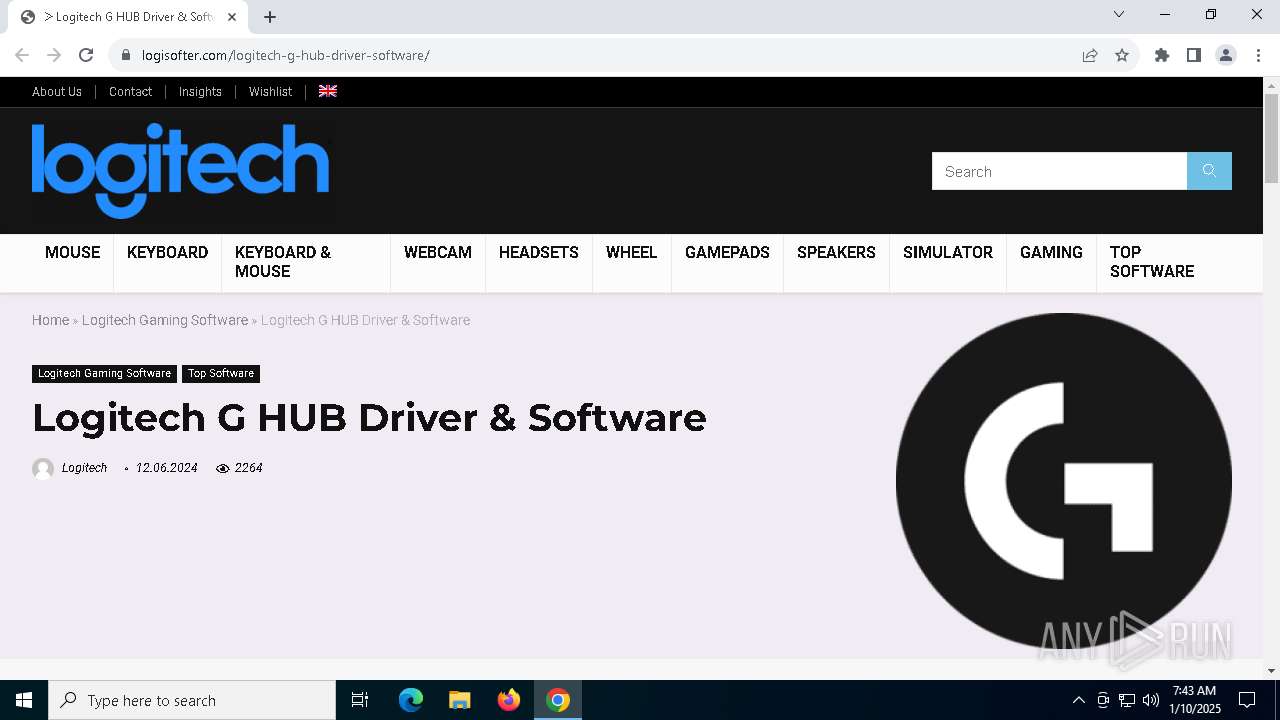Click the post date 12.06.2024
1280x720 pixels.
pos(167,468)
